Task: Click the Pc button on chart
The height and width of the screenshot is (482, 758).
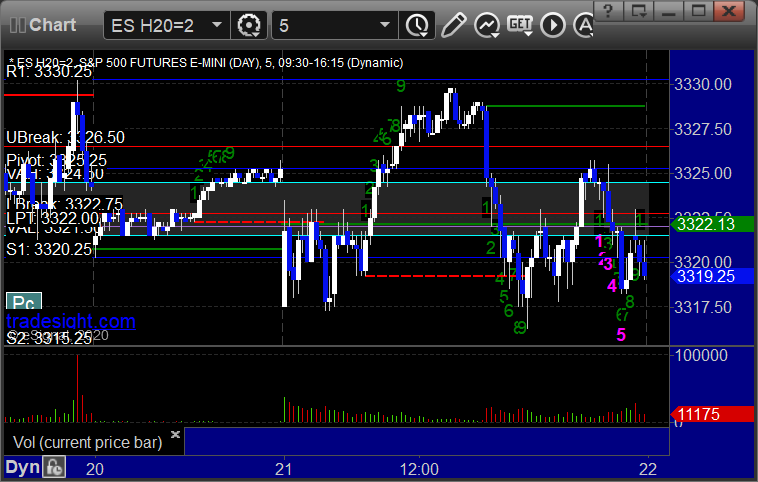Action: [x=24, y=302]
